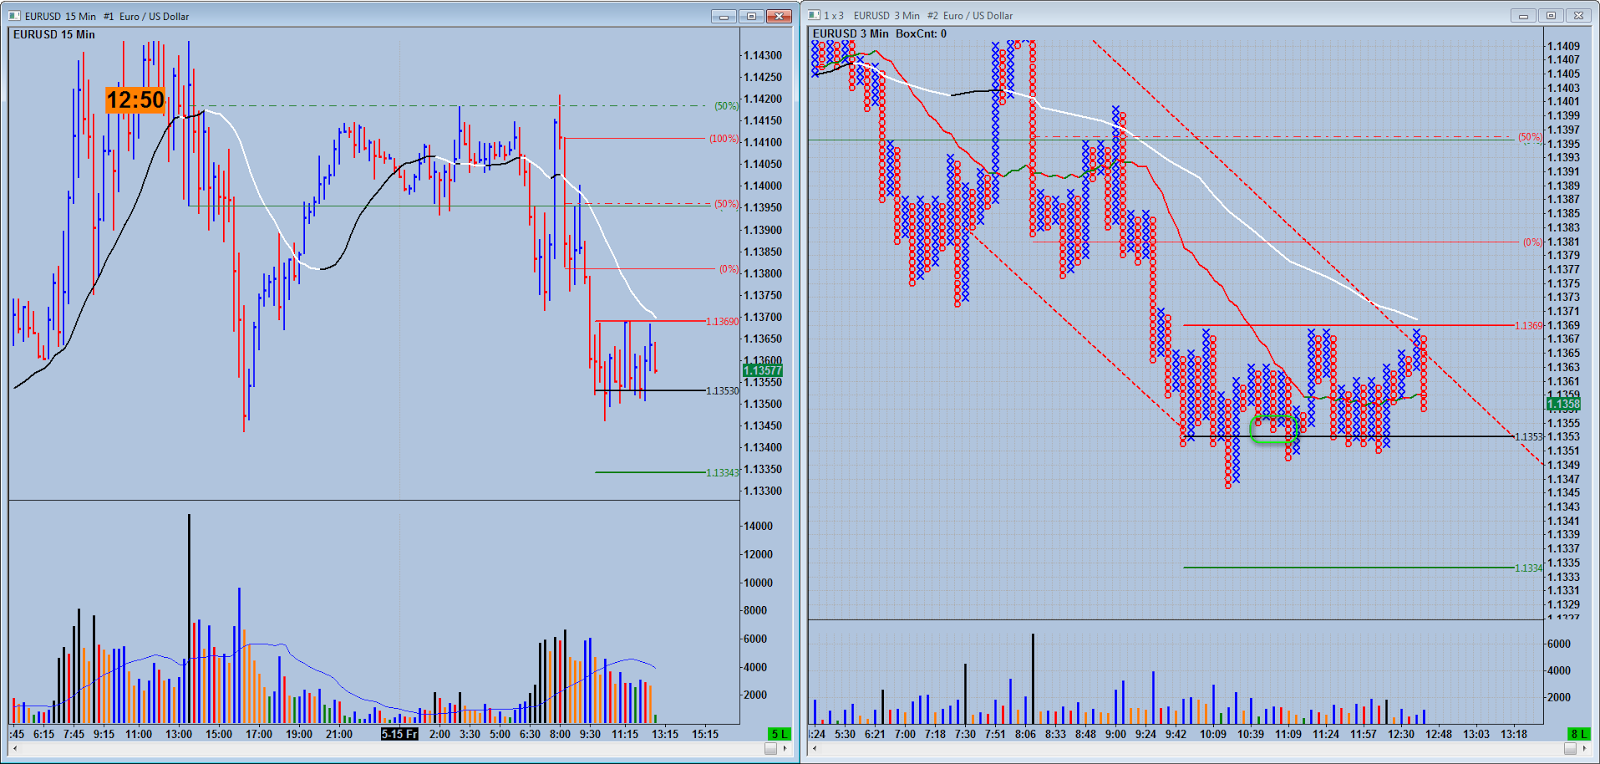This screenshot has height=764, width=1600.
Task: Click the EURUSD 15 Min window title icon
Action: point(15,16)
